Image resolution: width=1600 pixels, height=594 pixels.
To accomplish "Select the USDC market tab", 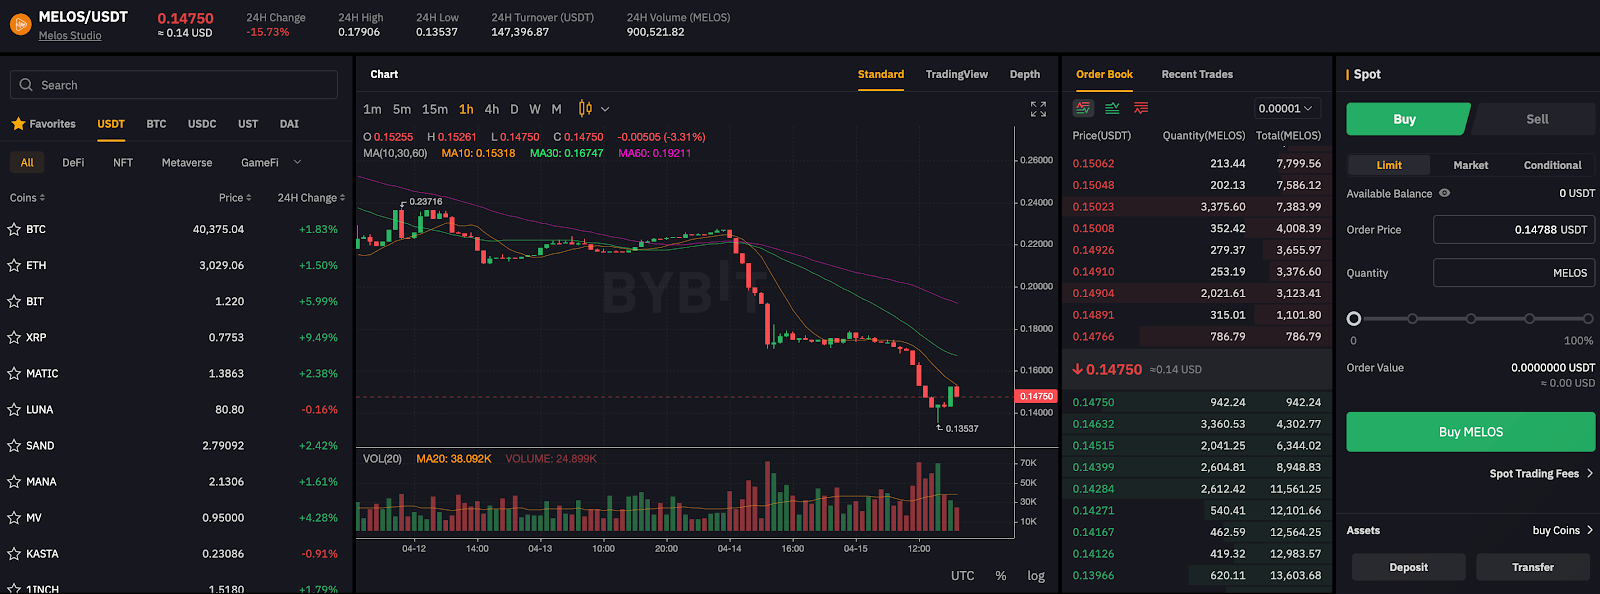I will (202, 124).
